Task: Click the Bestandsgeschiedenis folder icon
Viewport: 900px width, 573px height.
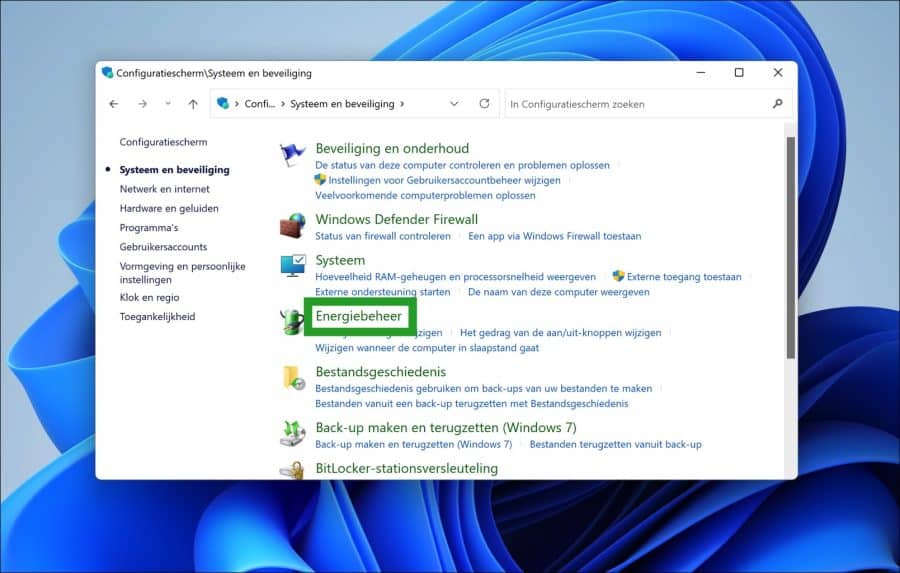Action: pyautogui.click(x=293, y=378)
